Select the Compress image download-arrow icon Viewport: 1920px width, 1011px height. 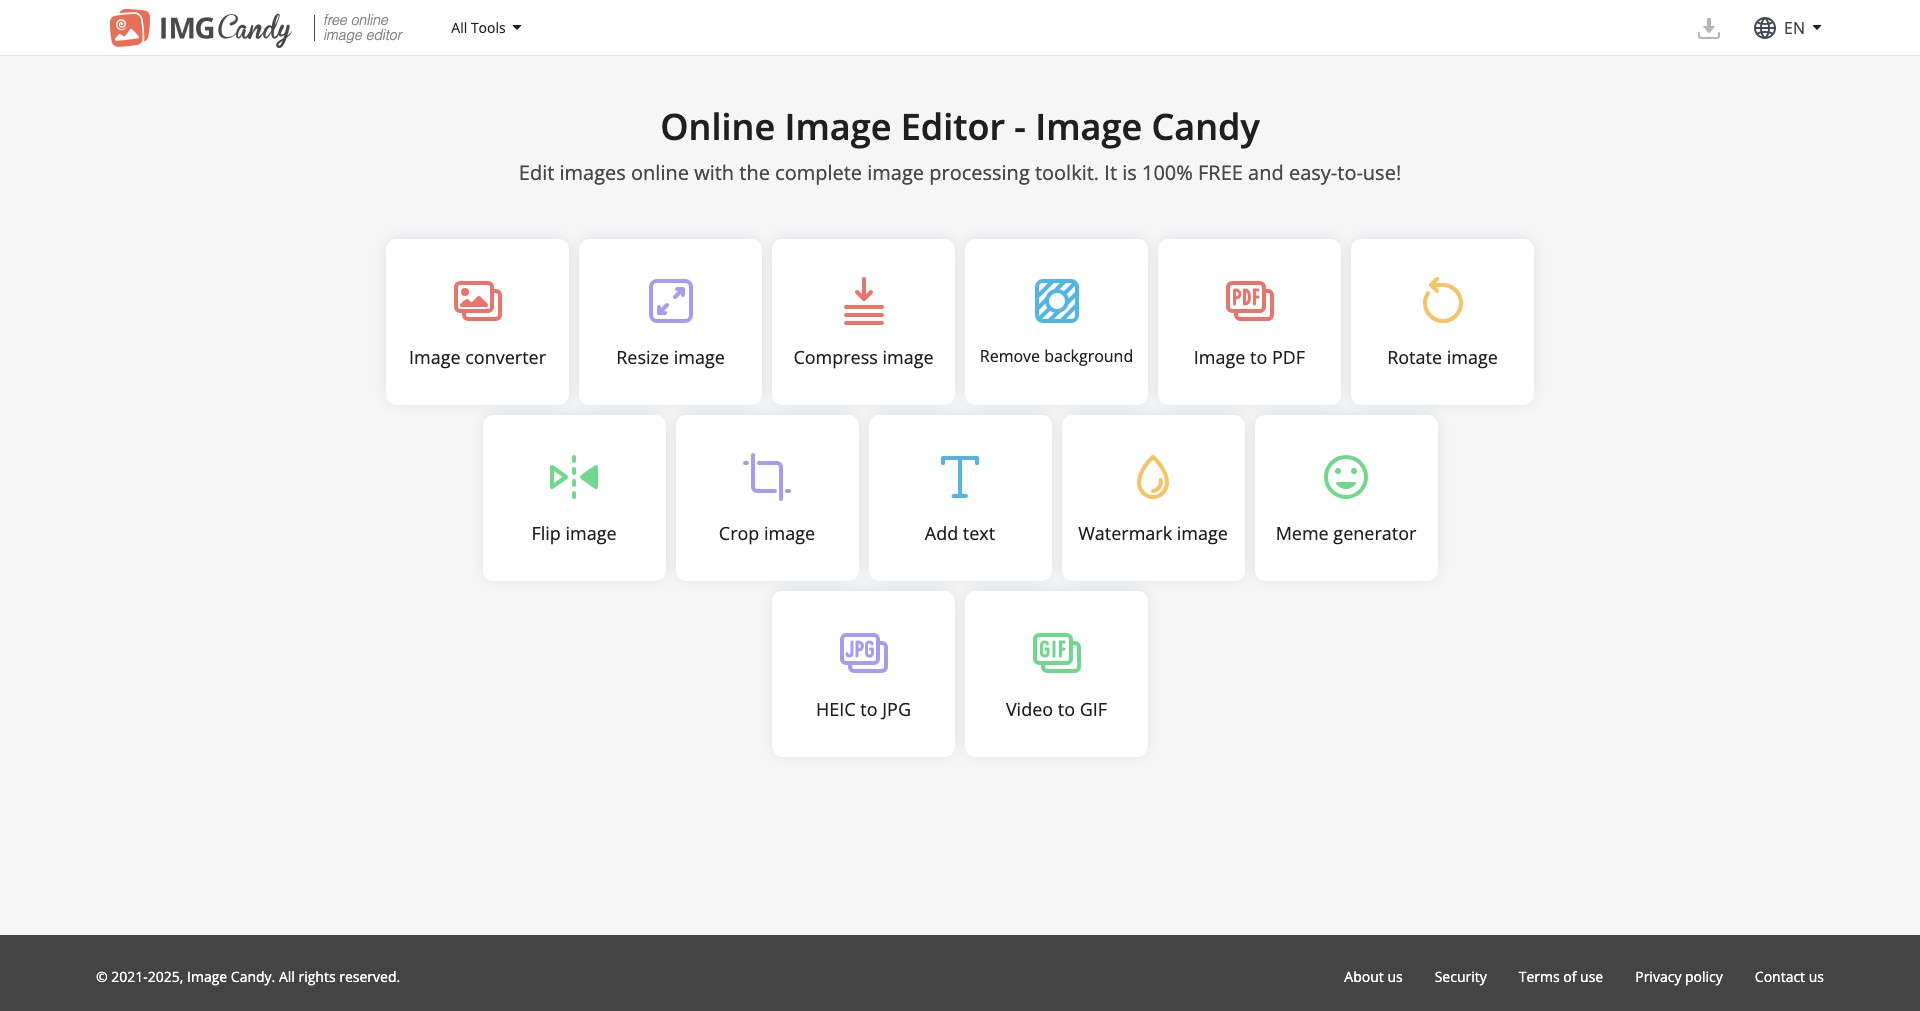point(863,301)
